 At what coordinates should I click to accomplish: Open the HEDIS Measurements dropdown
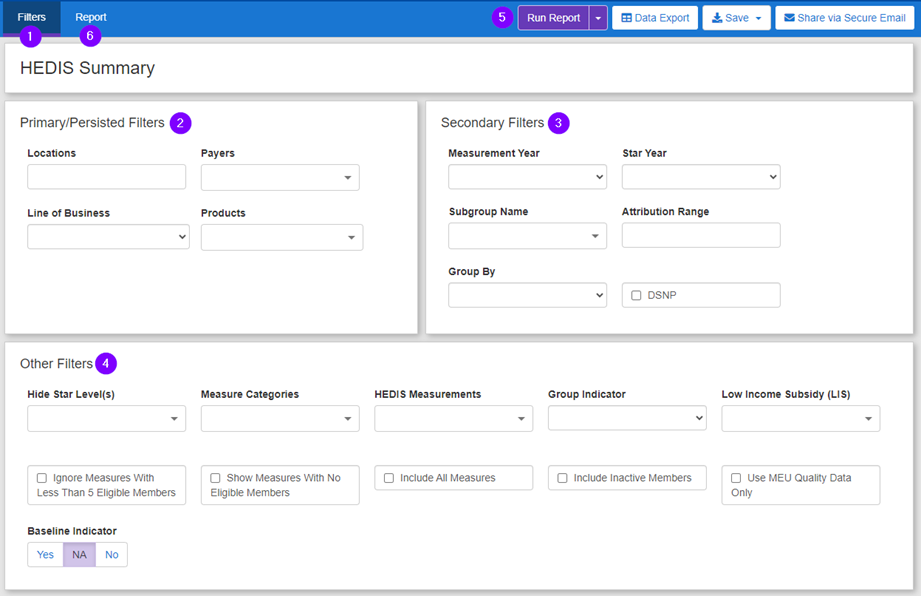pos(453,418)
